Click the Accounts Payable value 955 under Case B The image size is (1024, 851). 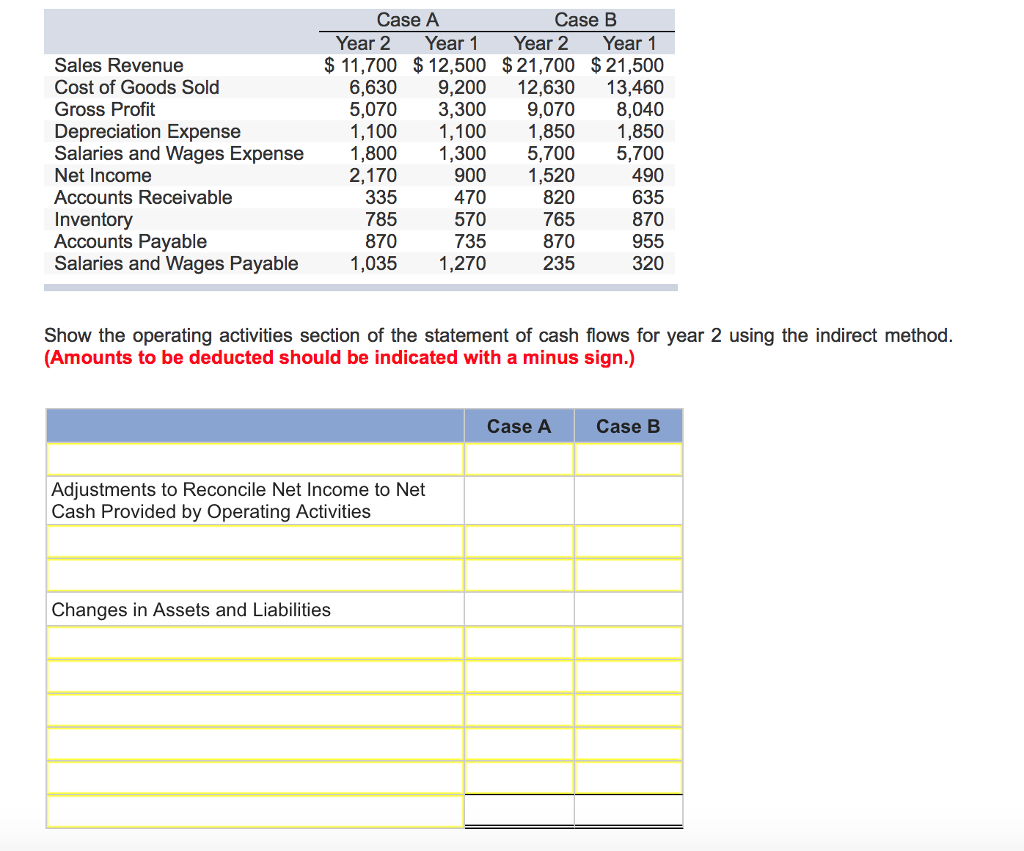click(648, 241)
